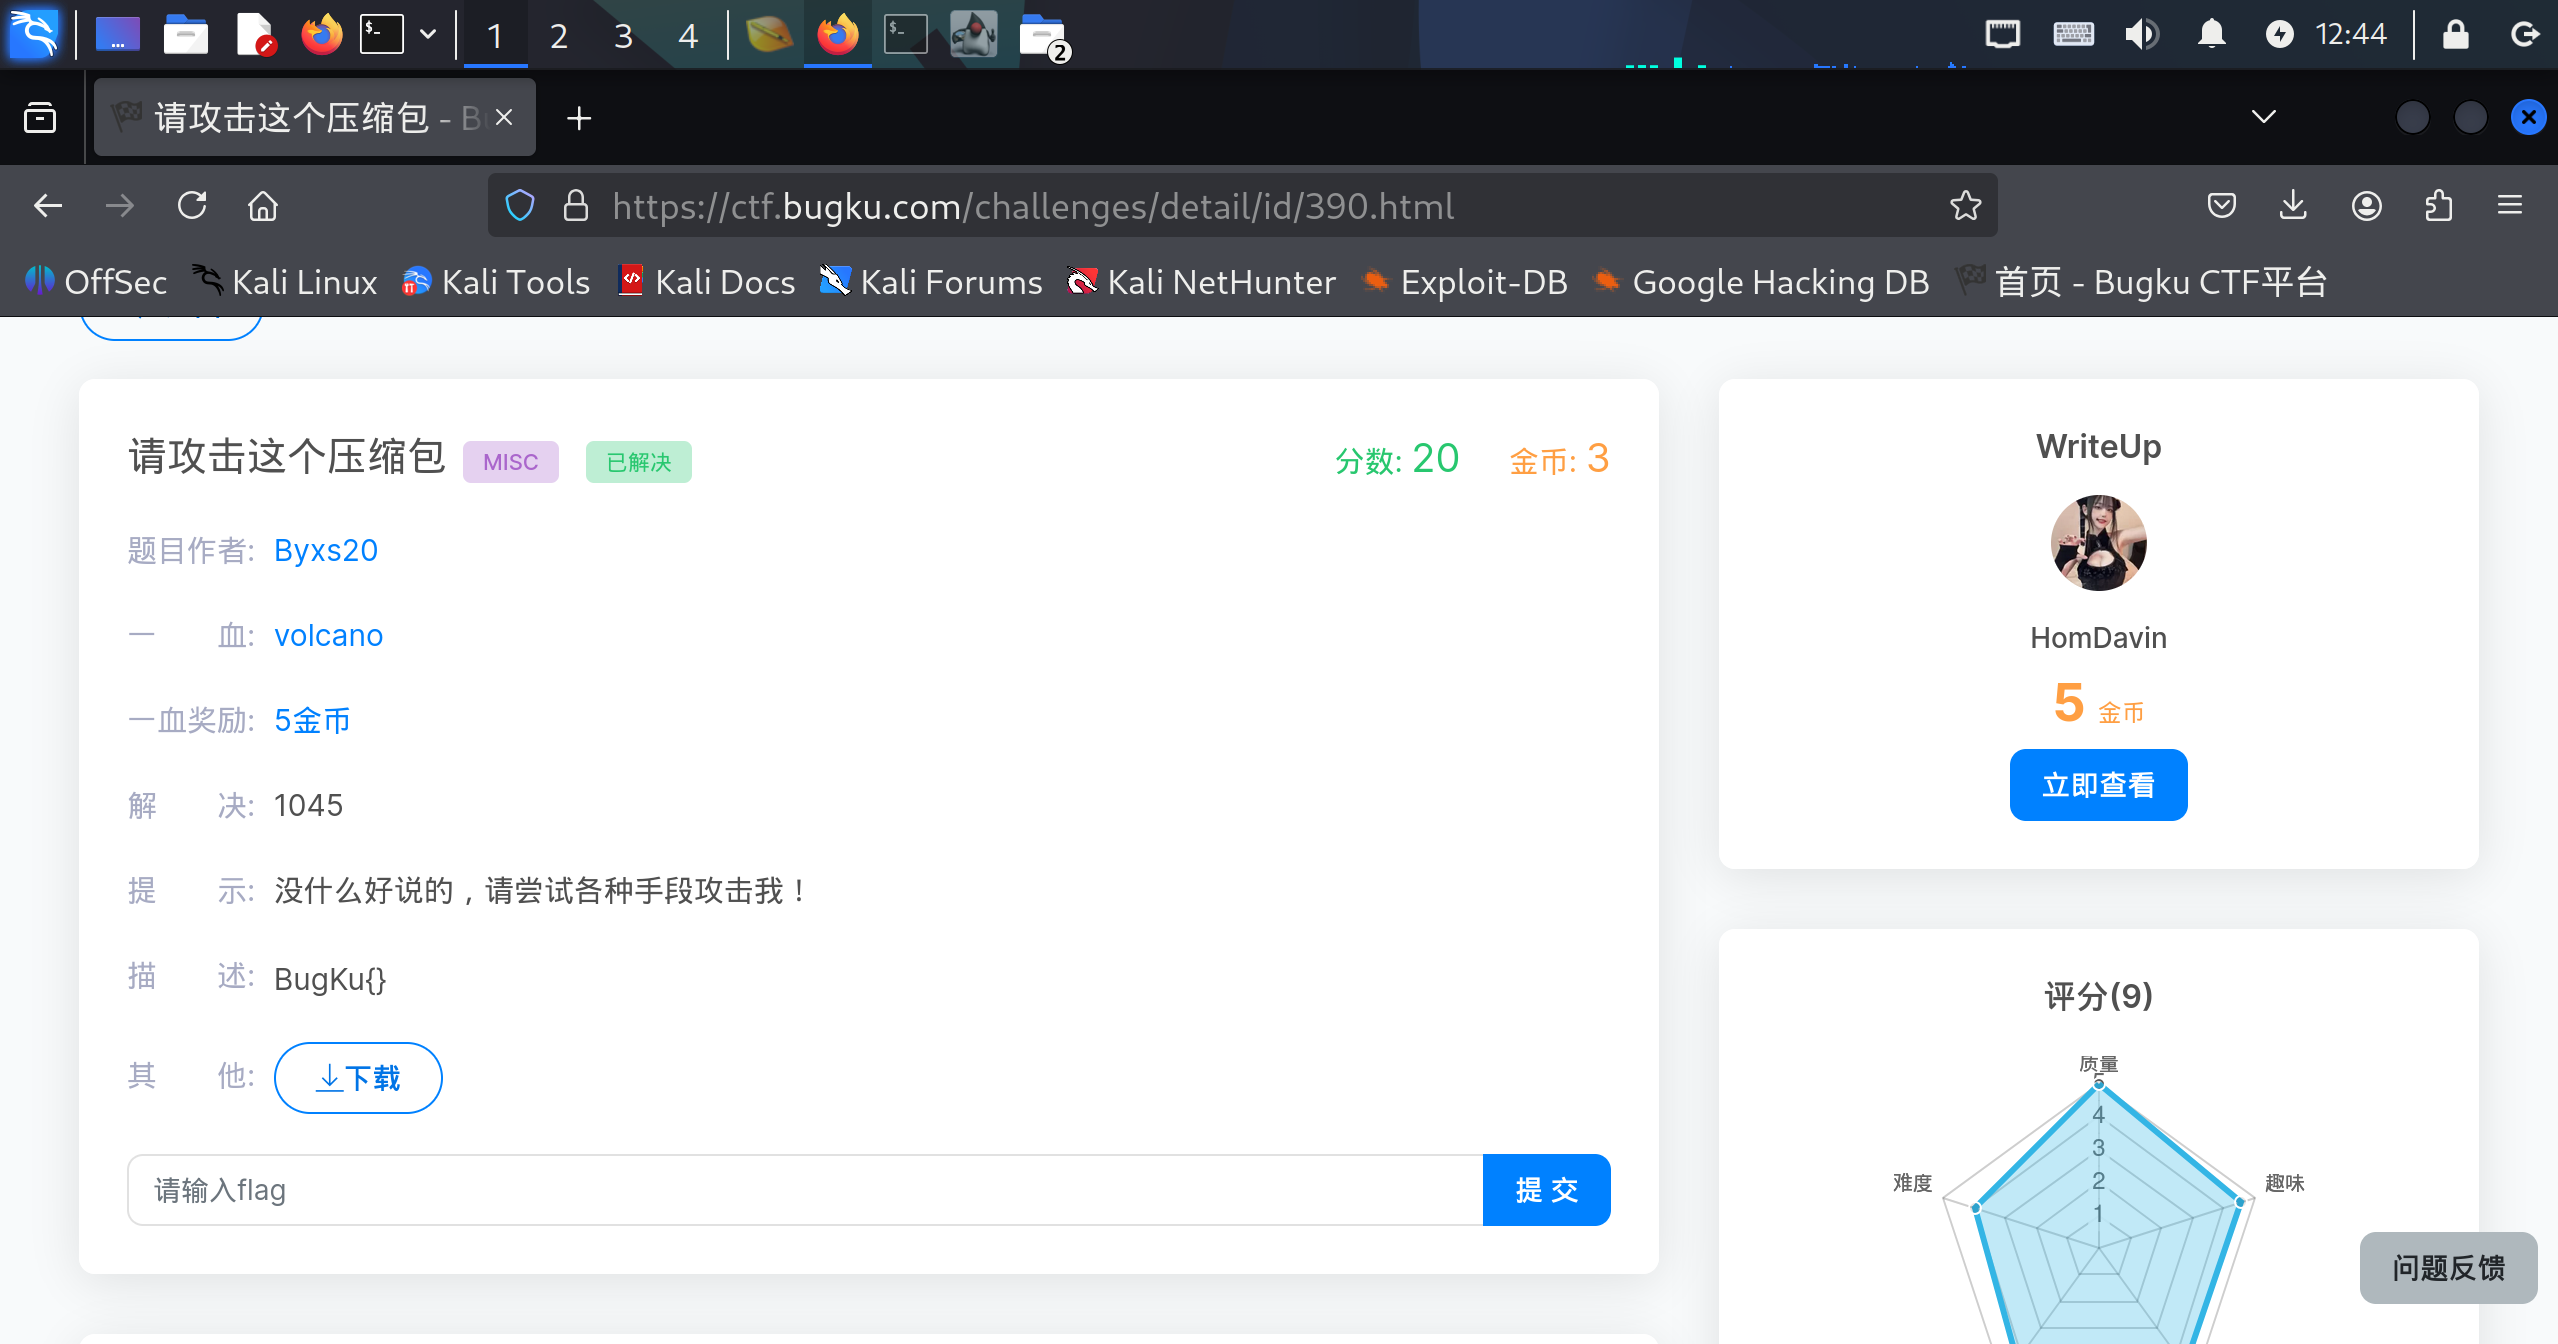Click the 提交 submit button
The image size is (2558, 1344).
[x=1546, y=1190]
